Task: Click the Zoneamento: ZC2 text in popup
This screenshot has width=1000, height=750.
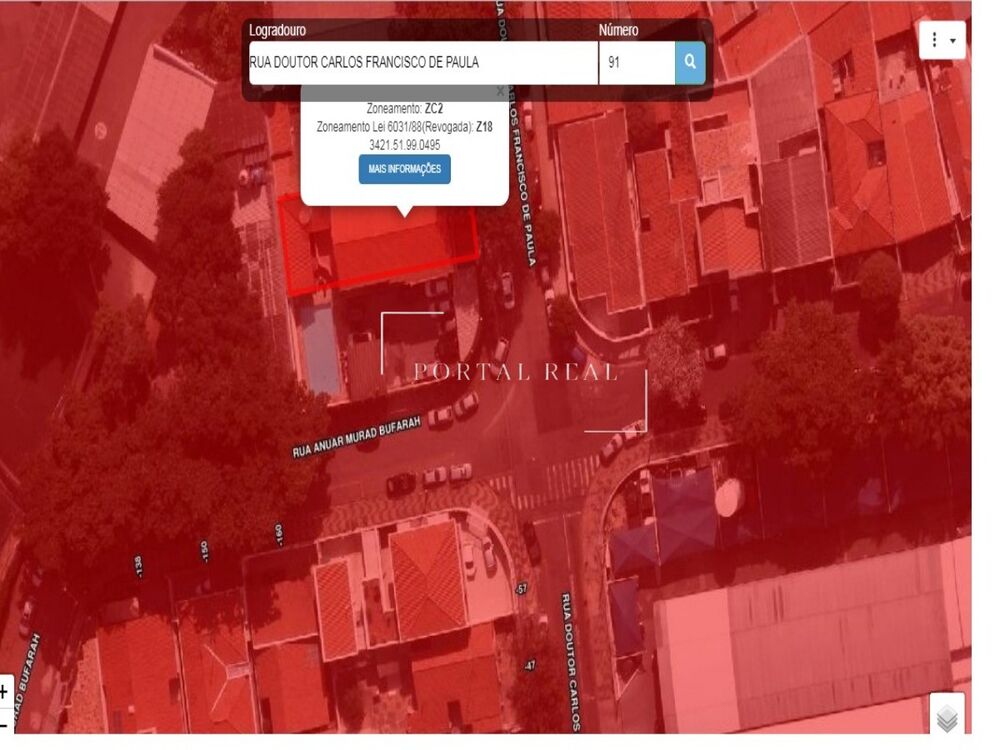Action: coord(404,108)
